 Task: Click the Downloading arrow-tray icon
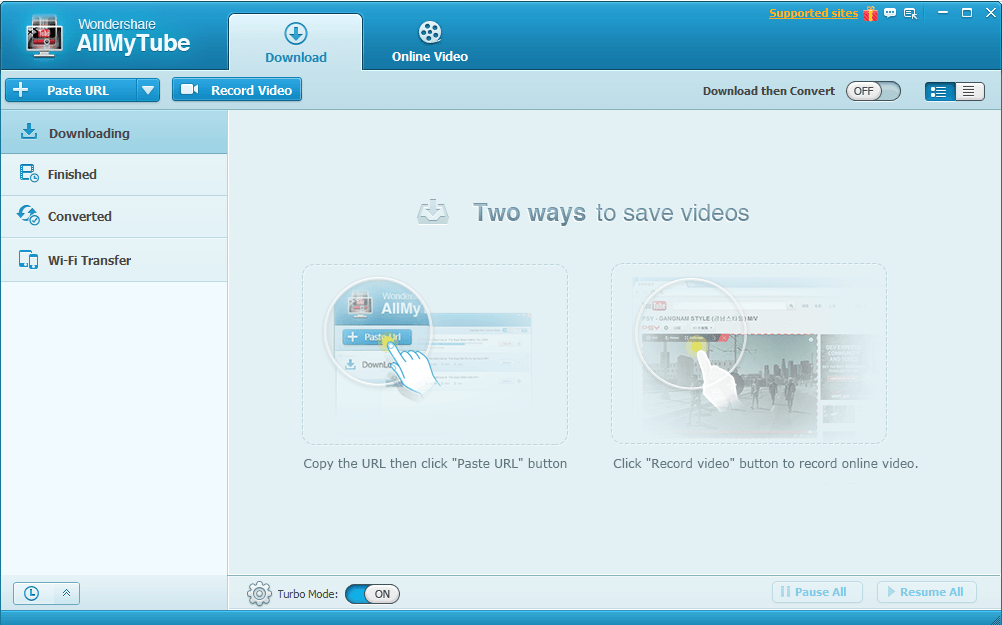pos(29,131)
